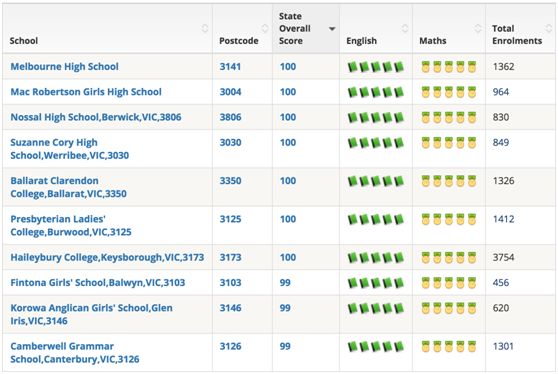
Task: Open Ballarat Clarendon College link
Action: 68,187
